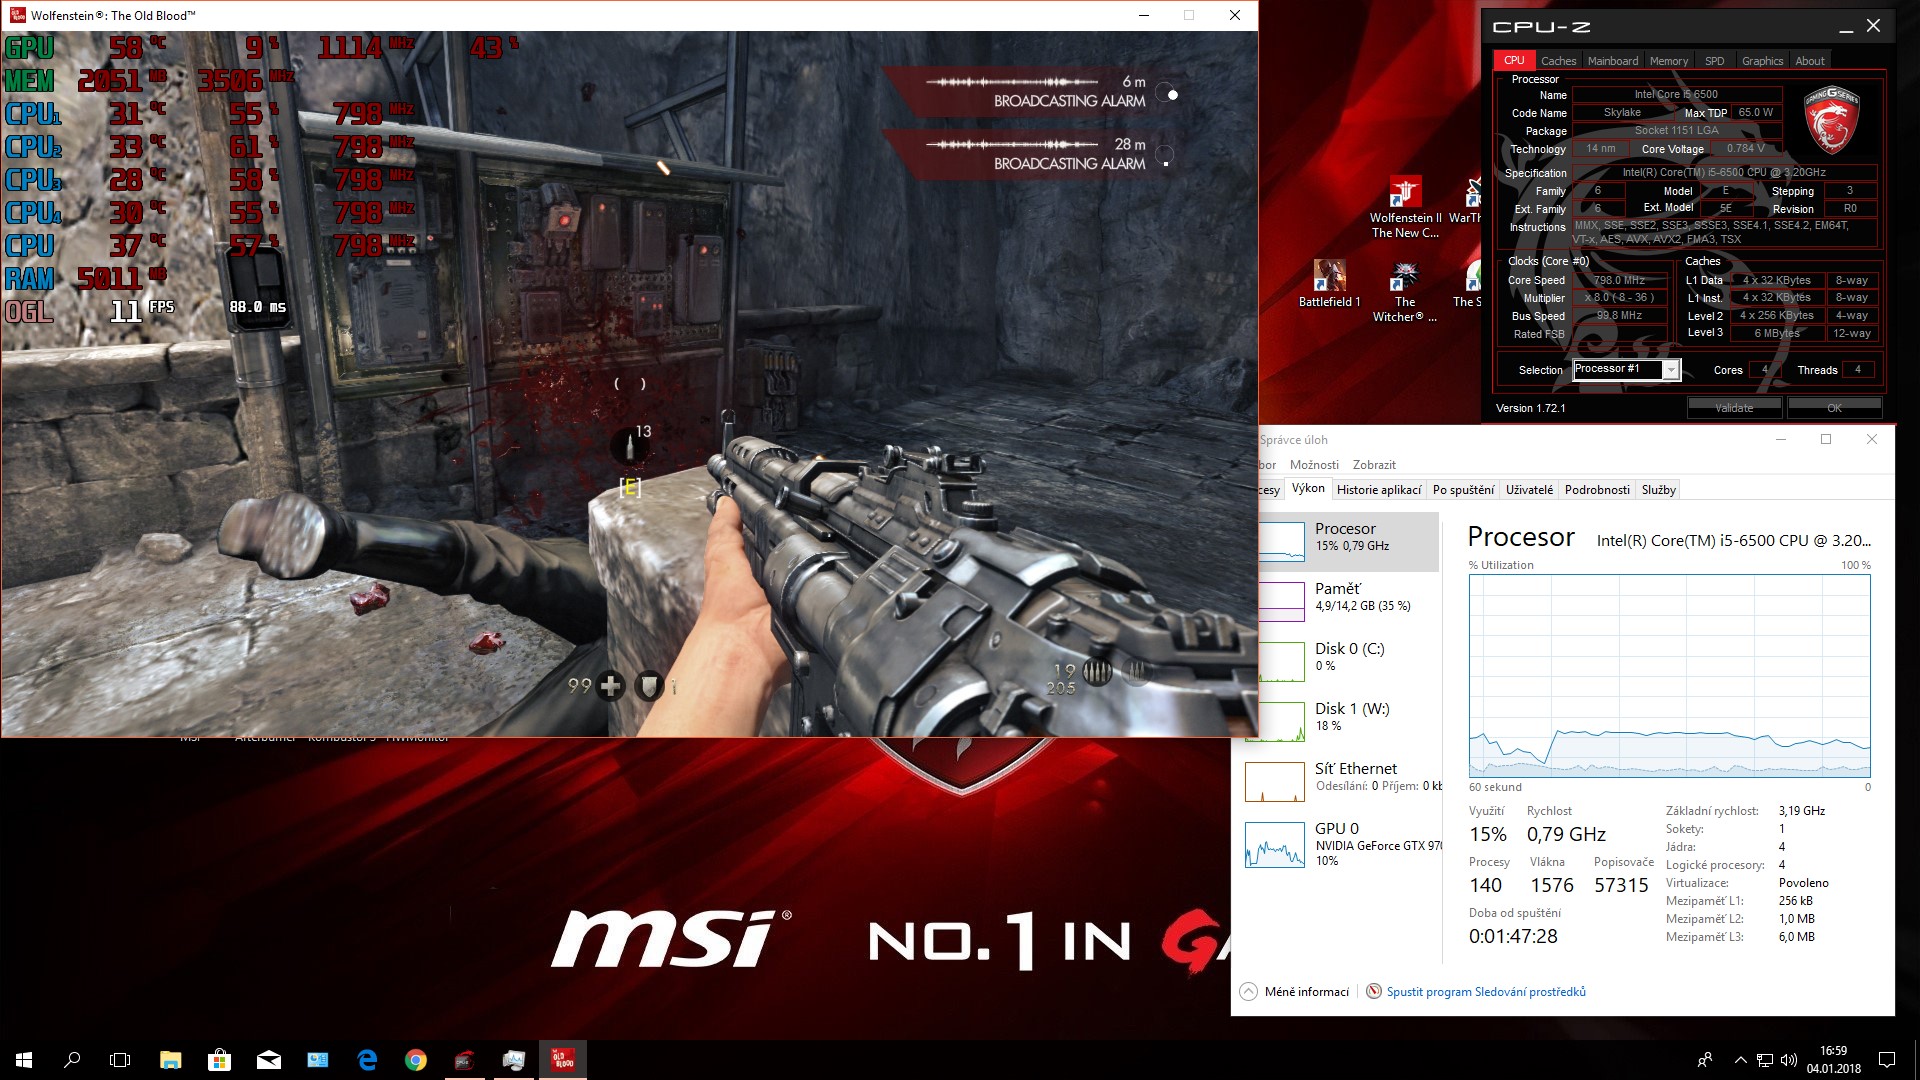
Task: Switch to the Mainboard tab in CPU-Z
Action: coord(1612,61)
